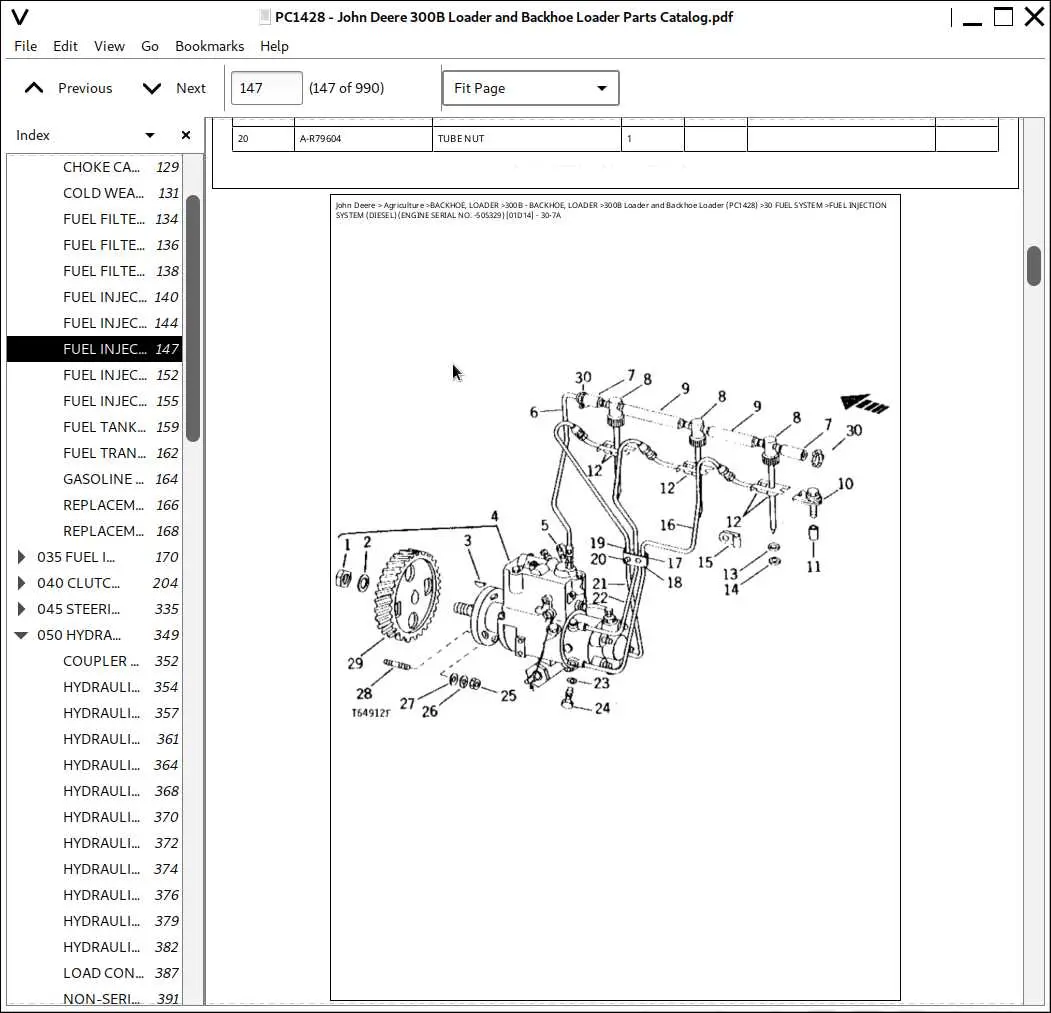The width and height of the screenshot is (1051, 1013).
Task: Open the Index sidebar selector dropdown
Action: pyautogui.click(x=150, y=135)
